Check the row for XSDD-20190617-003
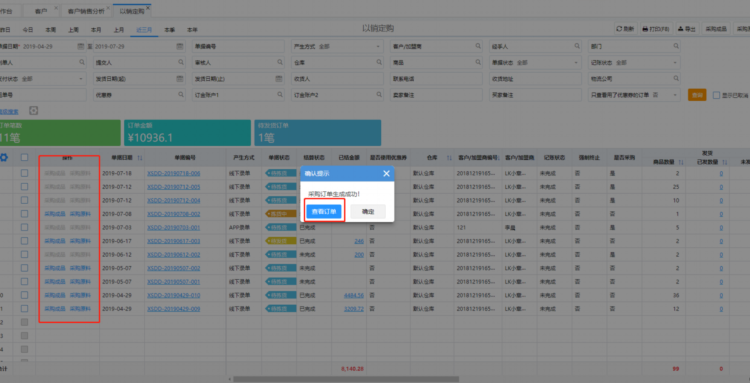The height and width of the screenshot is (383, 750). click(x=24, y=241)
